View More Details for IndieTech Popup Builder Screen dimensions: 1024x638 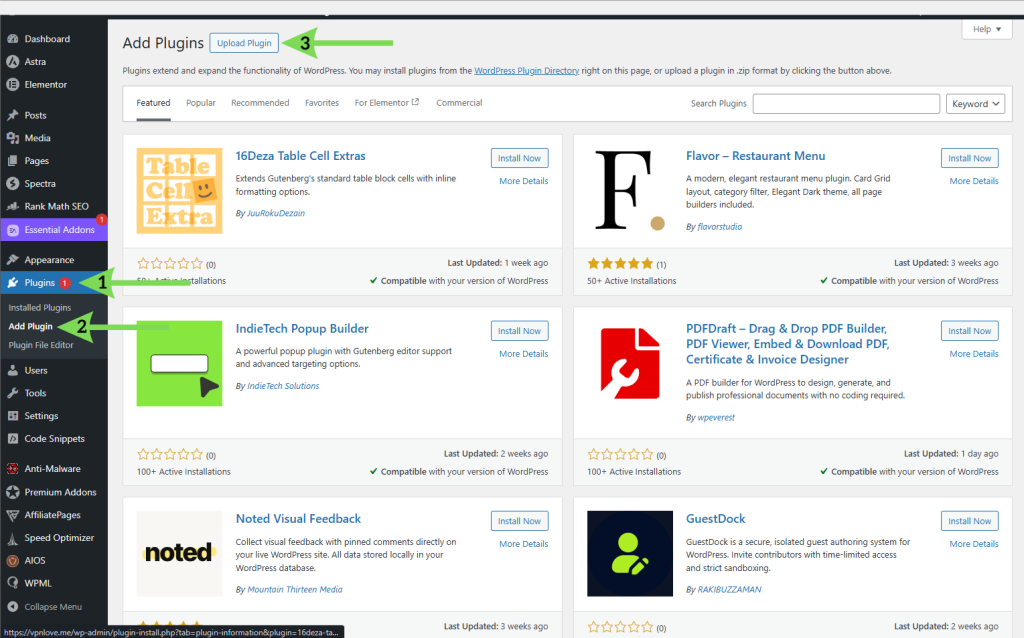coord(524,354)
